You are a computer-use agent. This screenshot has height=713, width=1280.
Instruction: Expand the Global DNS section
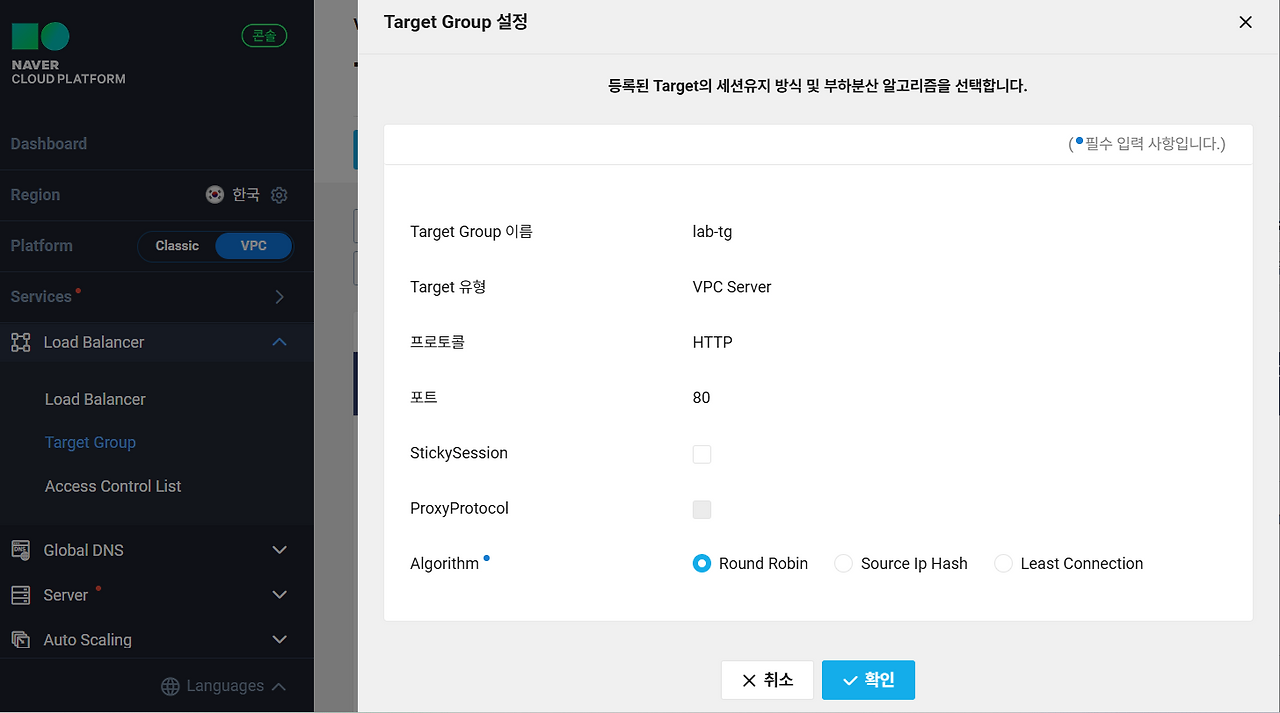point(280,550)
